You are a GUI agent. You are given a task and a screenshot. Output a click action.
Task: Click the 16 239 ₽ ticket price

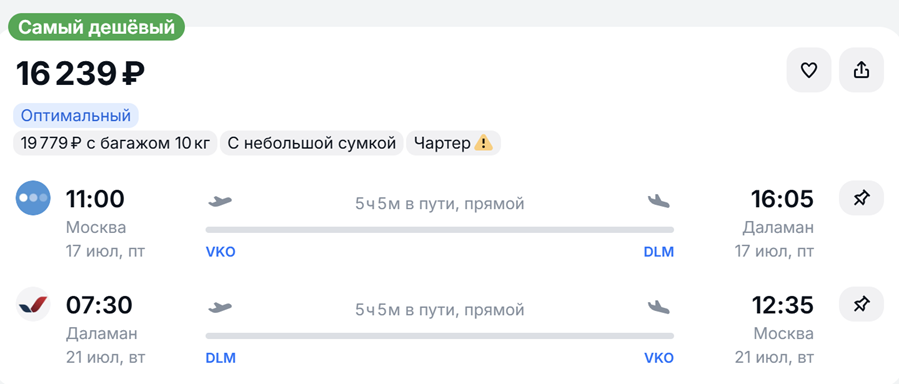tap(80, 74)
